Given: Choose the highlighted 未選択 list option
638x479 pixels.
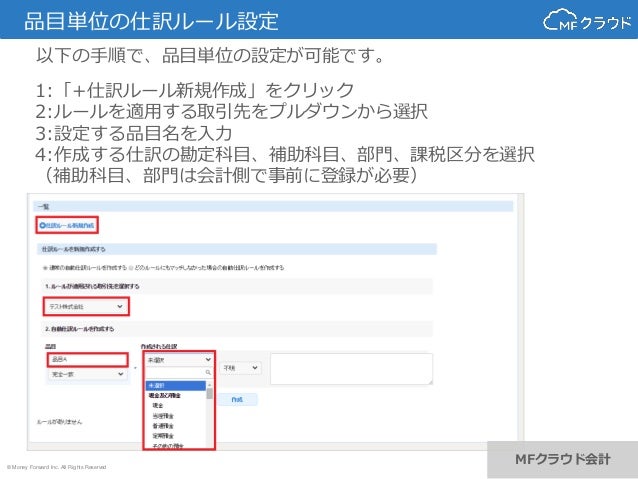Looking at the screenshot, I should (176, 385).
